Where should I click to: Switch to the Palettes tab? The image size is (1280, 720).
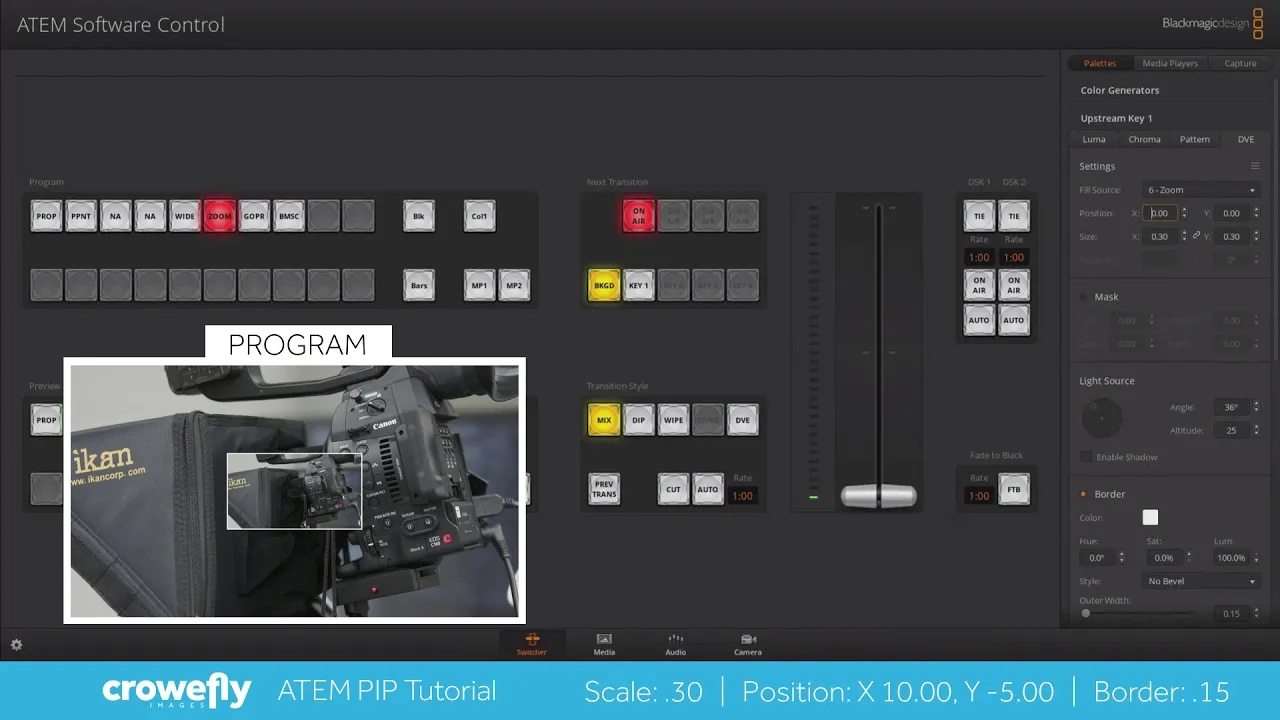coord(1100,63)
